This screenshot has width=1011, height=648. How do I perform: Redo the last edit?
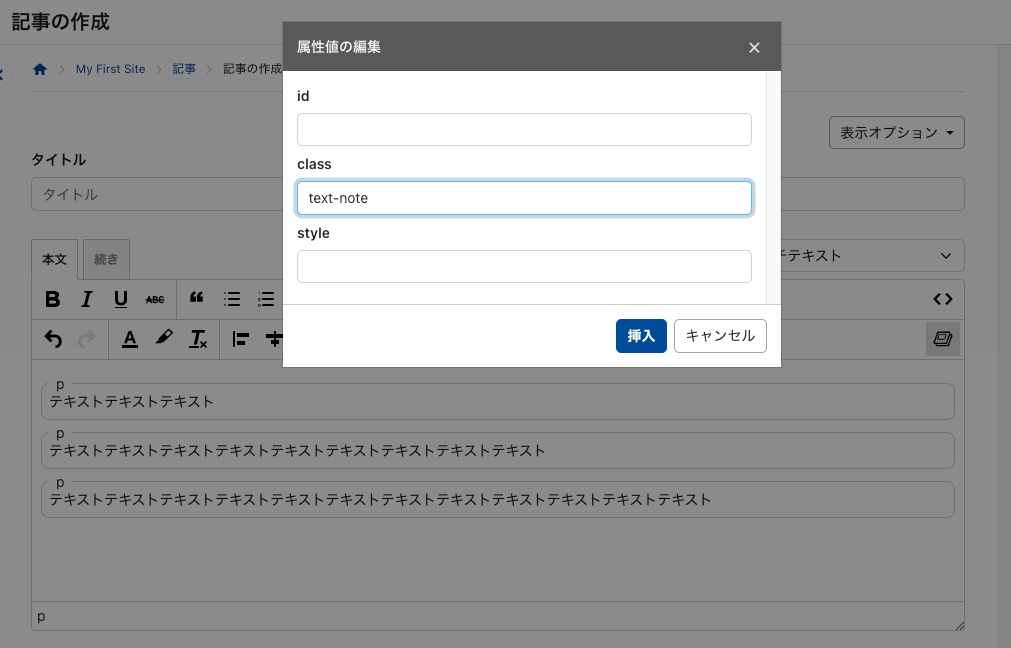(86, 339)
